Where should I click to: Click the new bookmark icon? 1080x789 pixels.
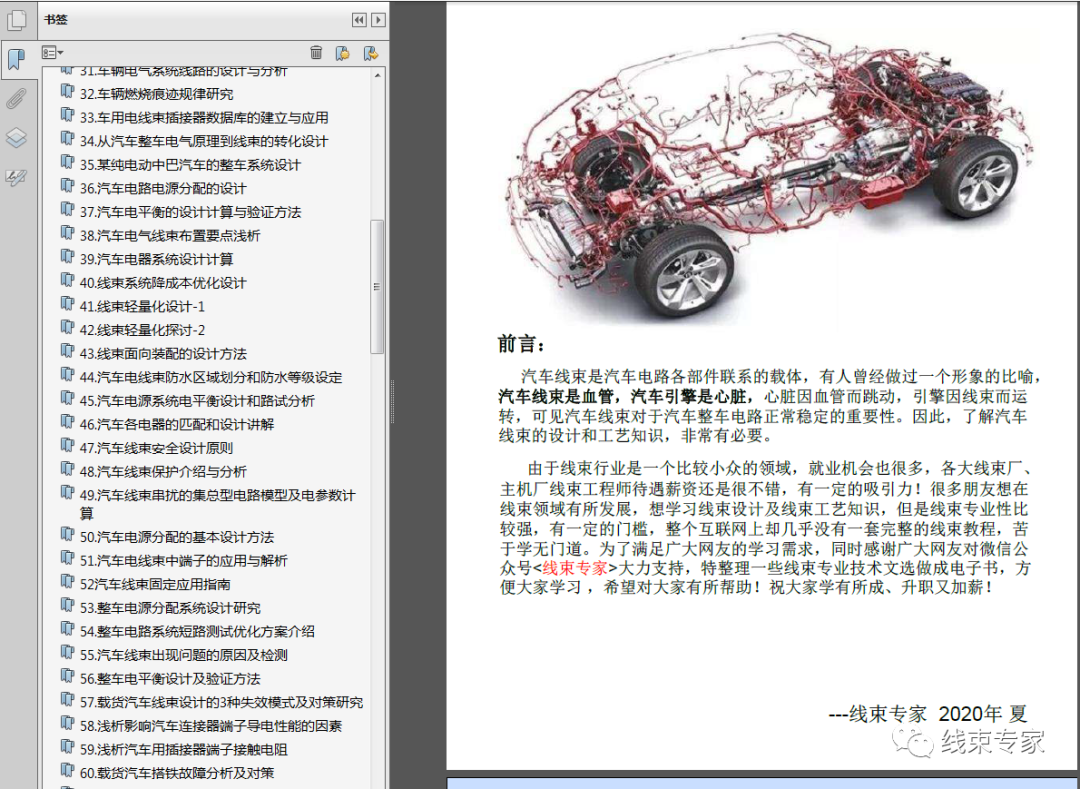[342, 52]
